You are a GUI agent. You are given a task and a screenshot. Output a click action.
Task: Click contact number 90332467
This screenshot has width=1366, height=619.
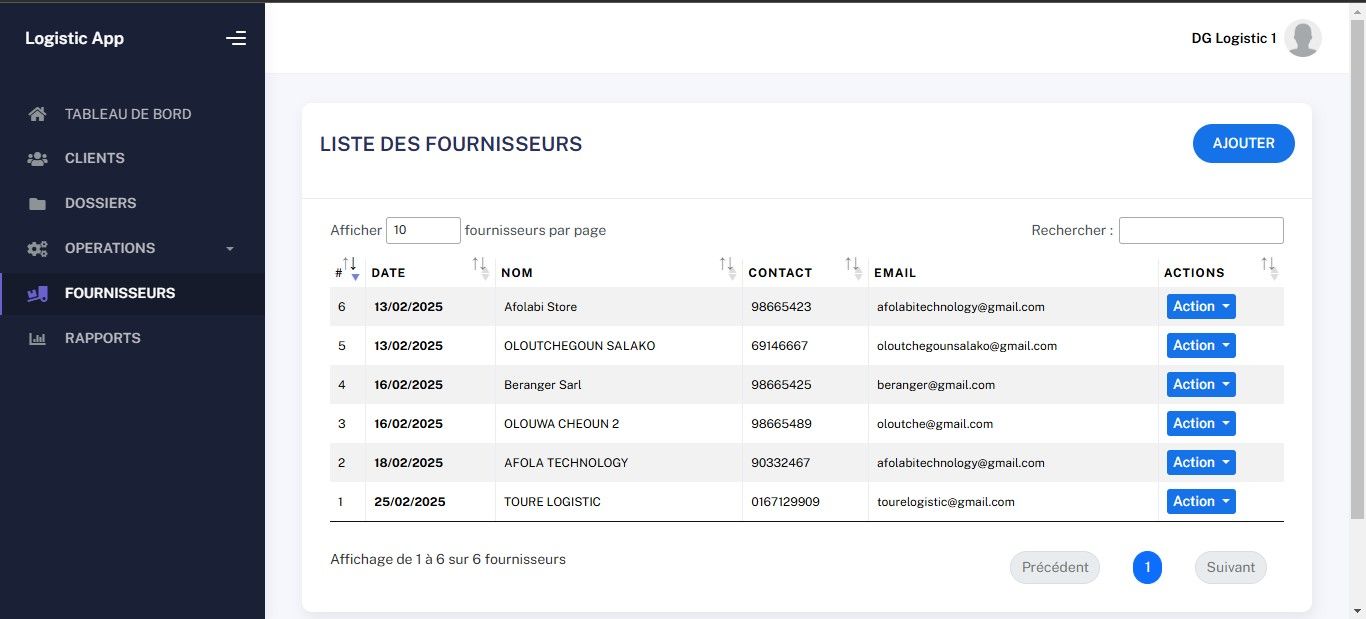click(781, 463)
